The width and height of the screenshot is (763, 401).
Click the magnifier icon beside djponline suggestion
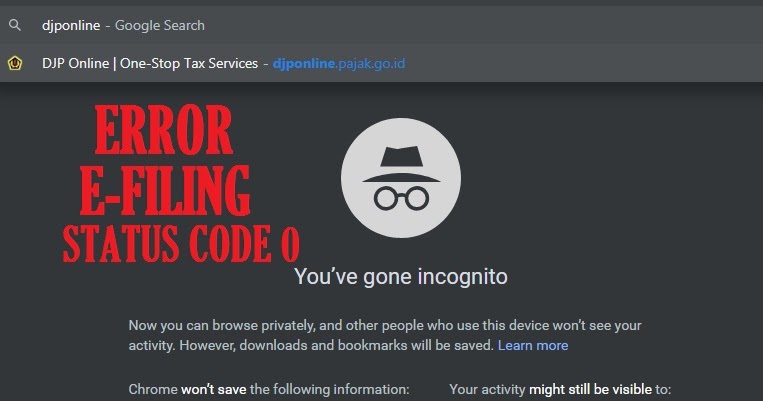pyautogui.click(x=15, y=25)
